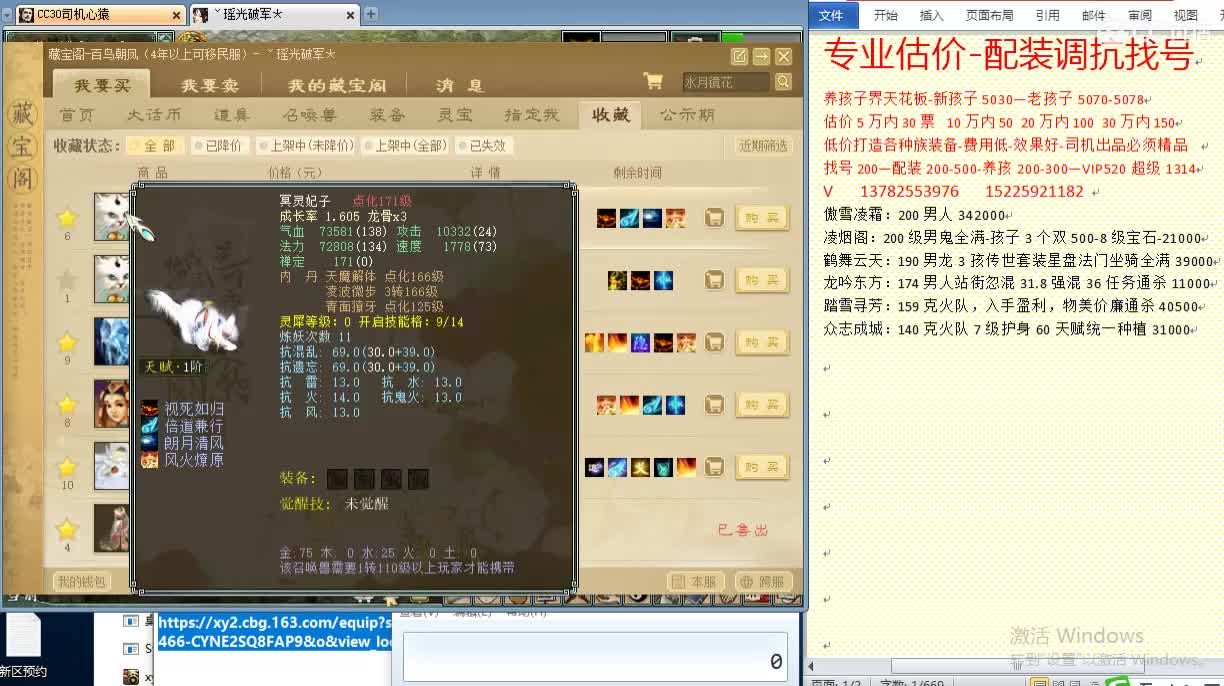The image size is (1224, 686).
Task: Open Word 页面布局 ribbon tab
Action: tap(989, 15)
